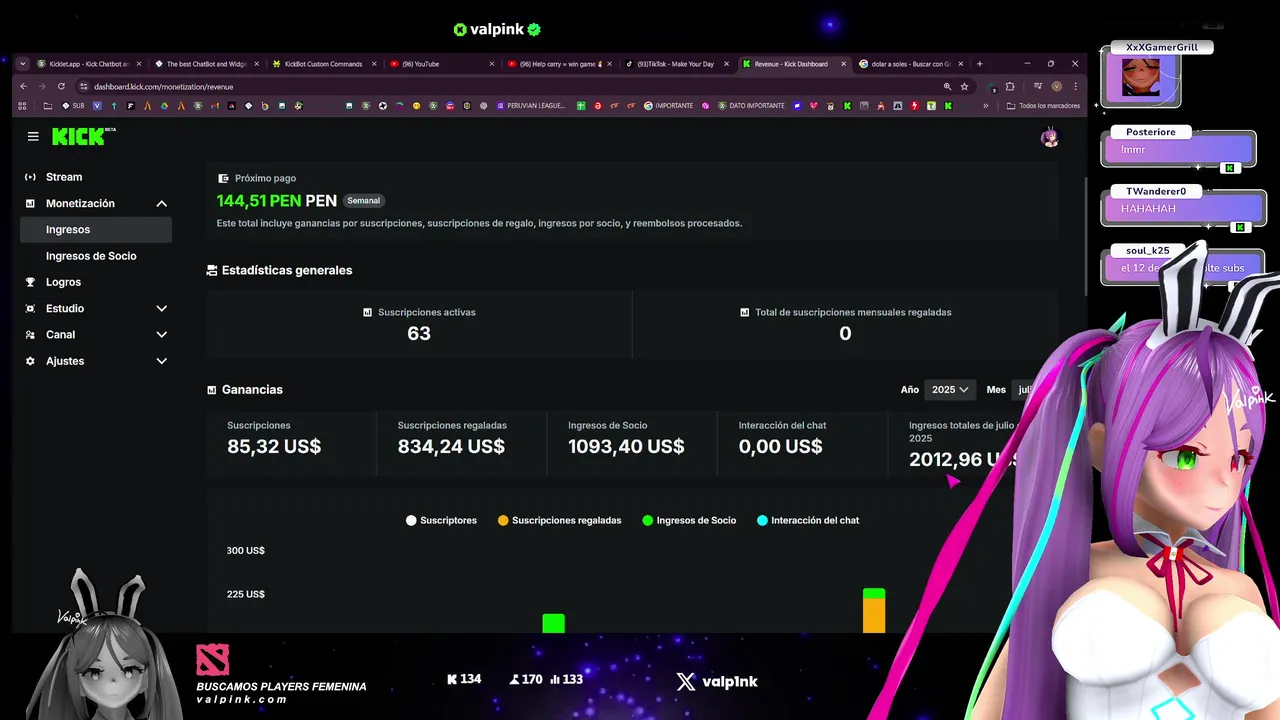Click the wallet icon beside Próximo pago

[223, 178]
